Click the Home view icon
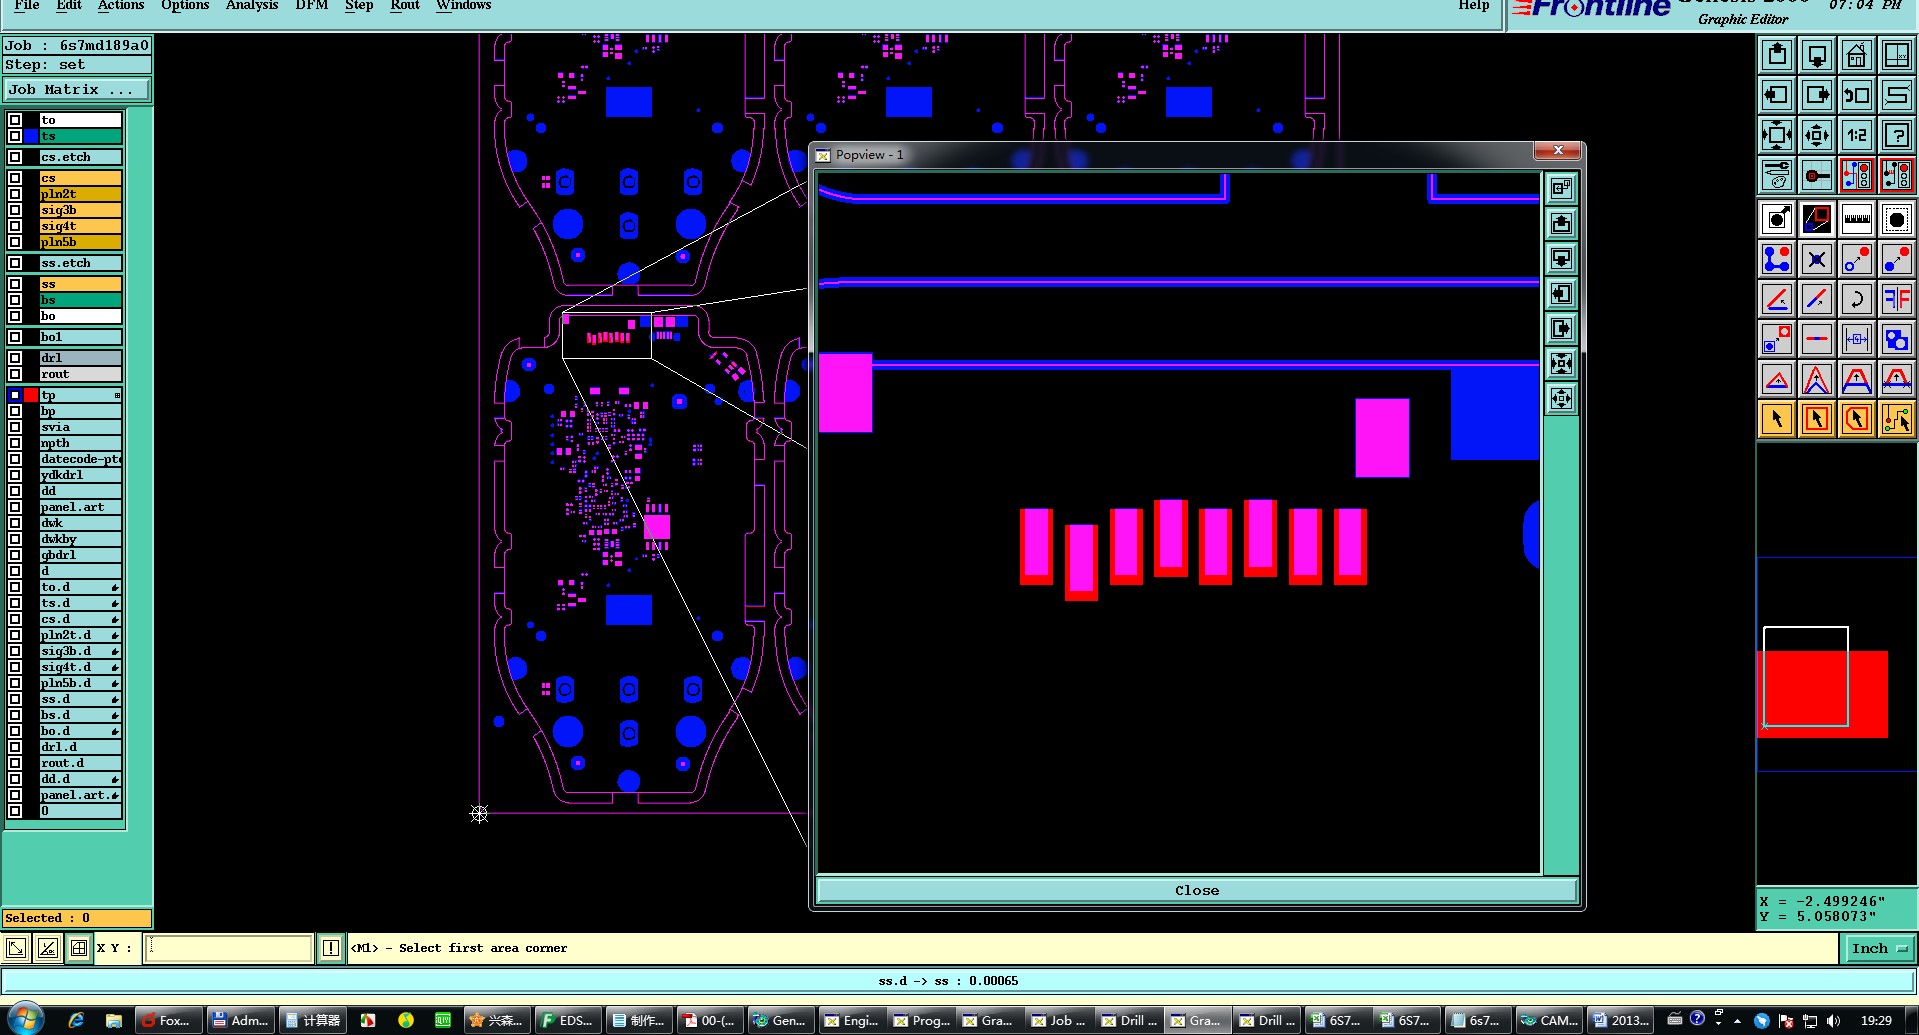 pyautogui.click(x=1856, y=55)
